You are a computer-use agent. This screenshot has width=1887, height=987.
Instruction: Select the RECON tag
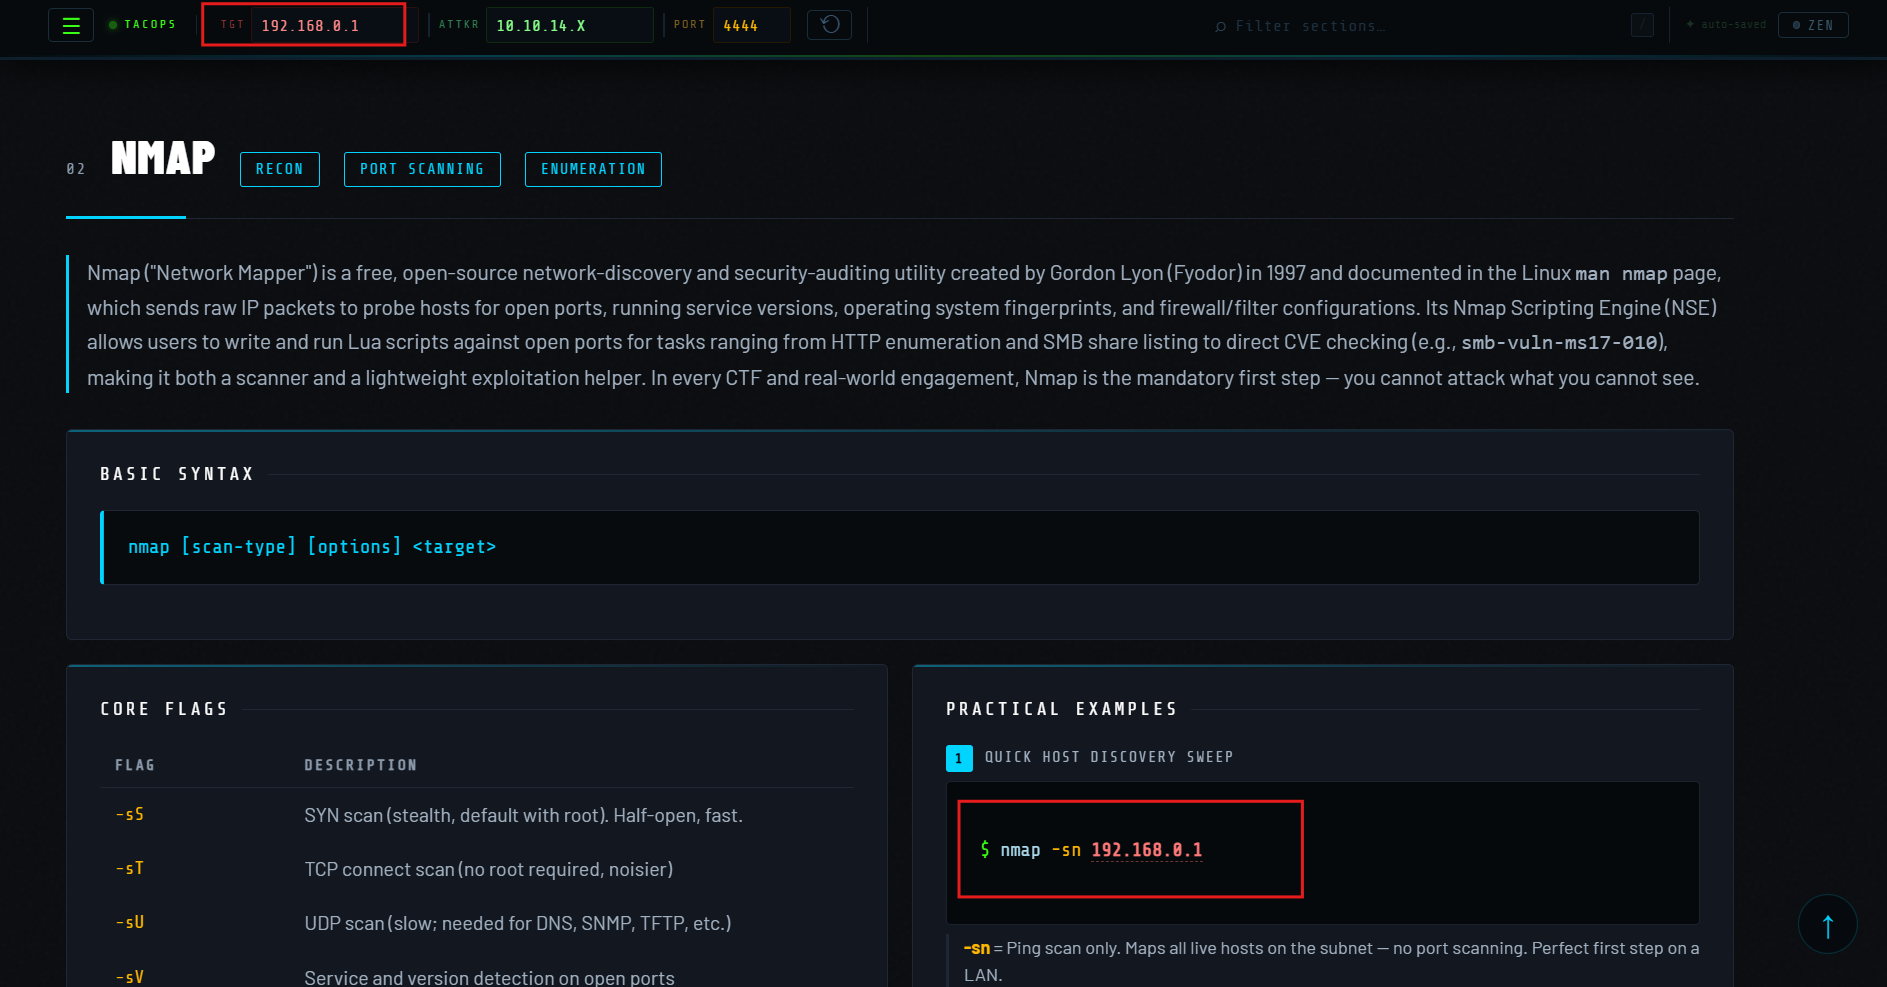click(x=280, y=169)
